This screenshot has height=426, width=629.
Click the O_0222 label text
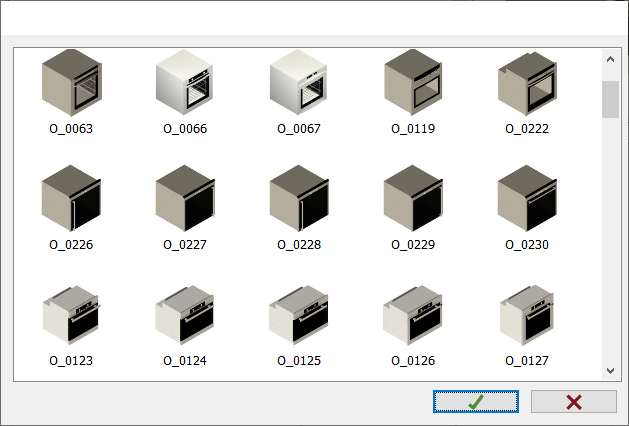(x=527, y=129)
